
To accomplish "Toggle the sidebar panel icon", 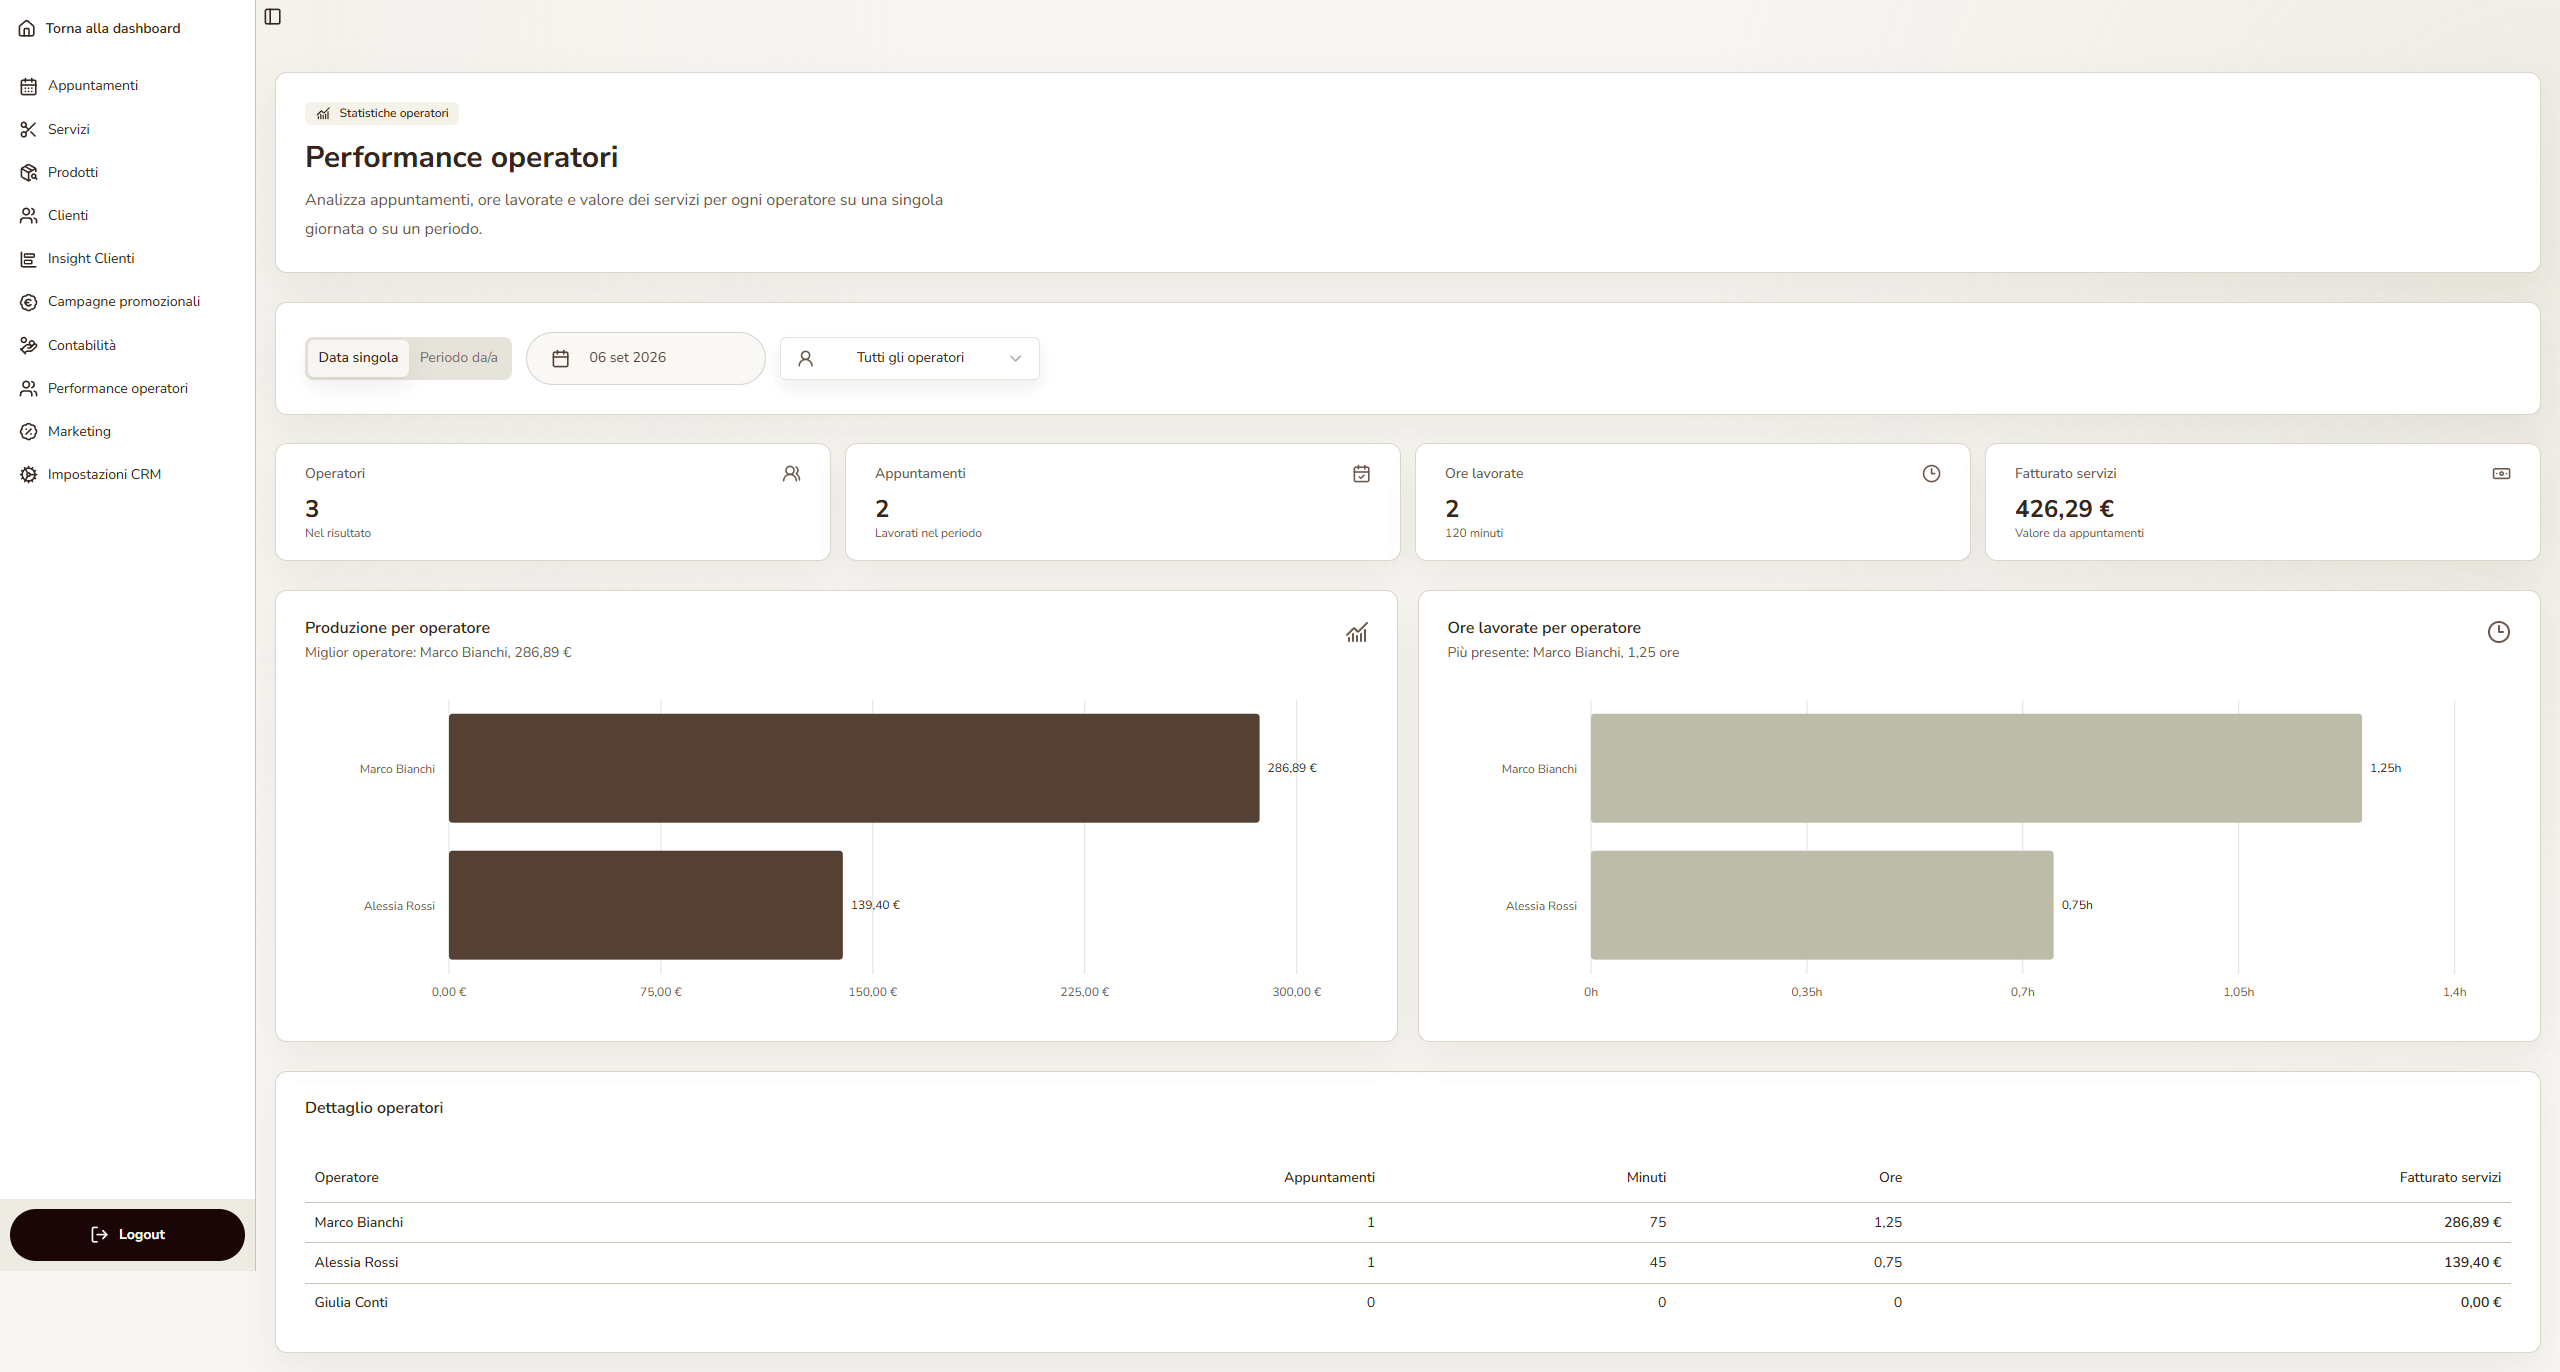I will click(272, 17).
